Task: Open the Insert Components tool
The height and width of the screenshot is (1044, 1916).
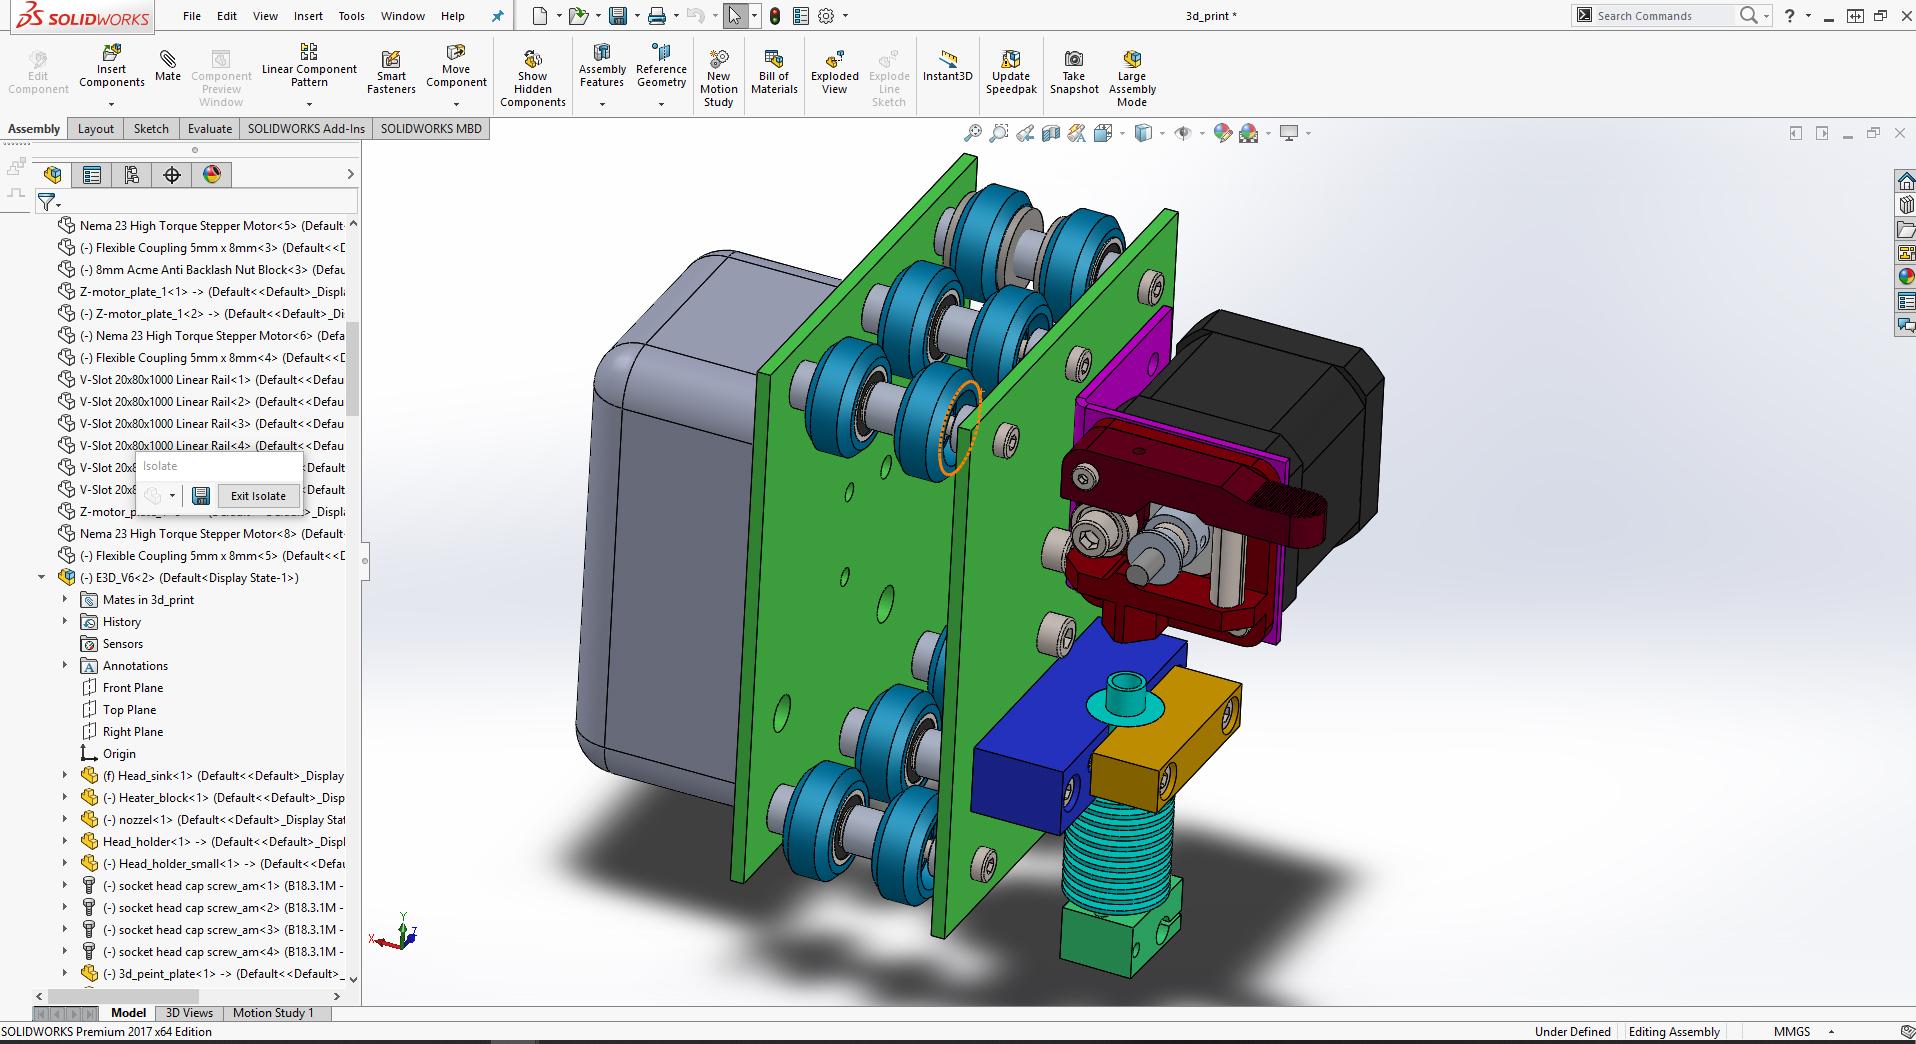Action: (111, 66)
